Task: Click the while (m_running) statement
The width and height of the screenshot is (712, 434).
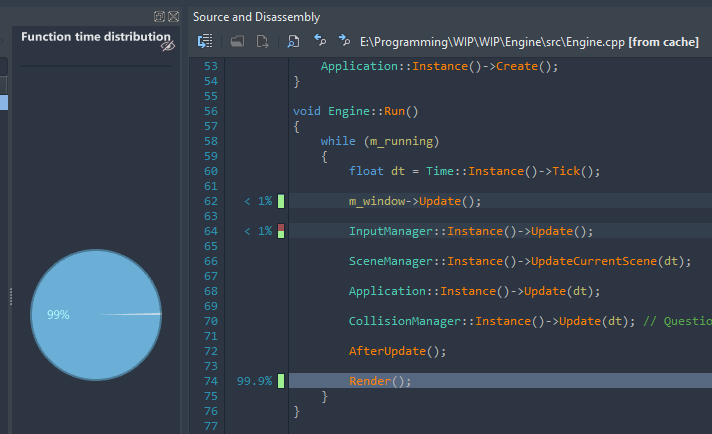Action: click(380, 141)
